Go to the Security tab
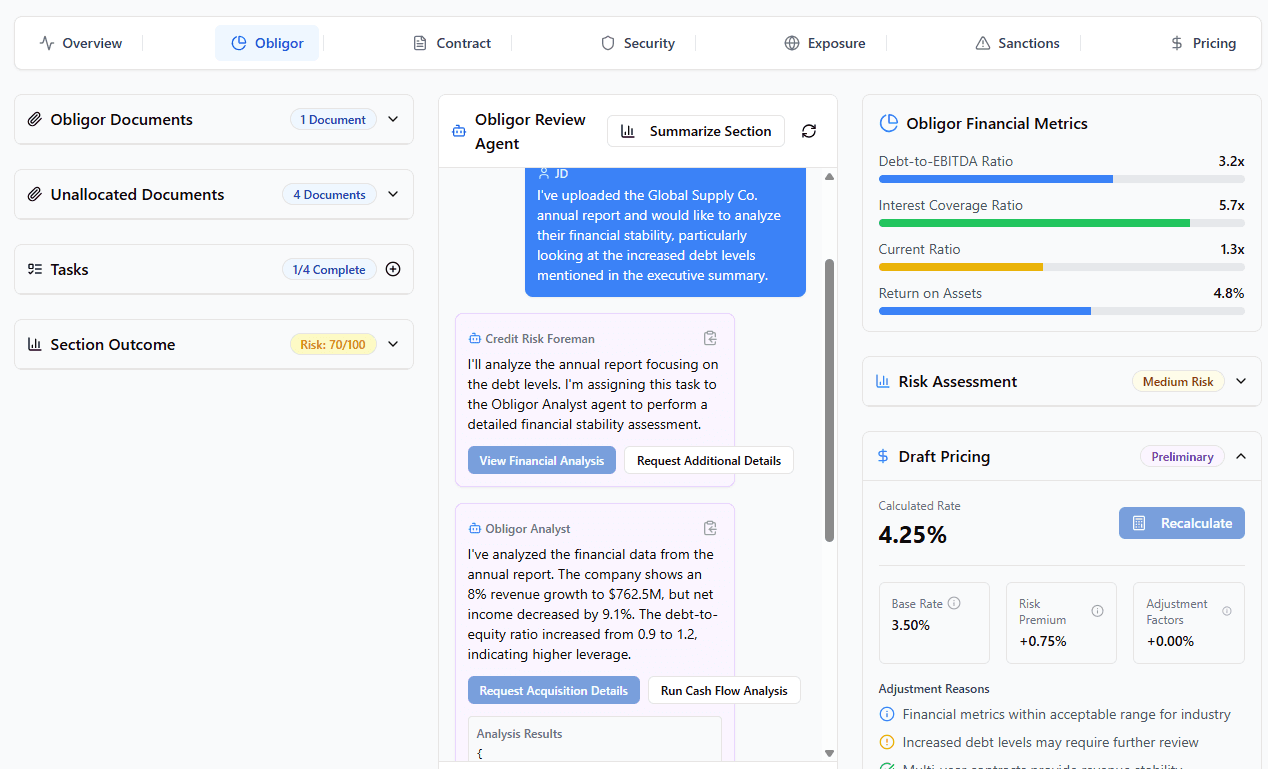Screen dimensions: 1268x769 coord(637,43)
